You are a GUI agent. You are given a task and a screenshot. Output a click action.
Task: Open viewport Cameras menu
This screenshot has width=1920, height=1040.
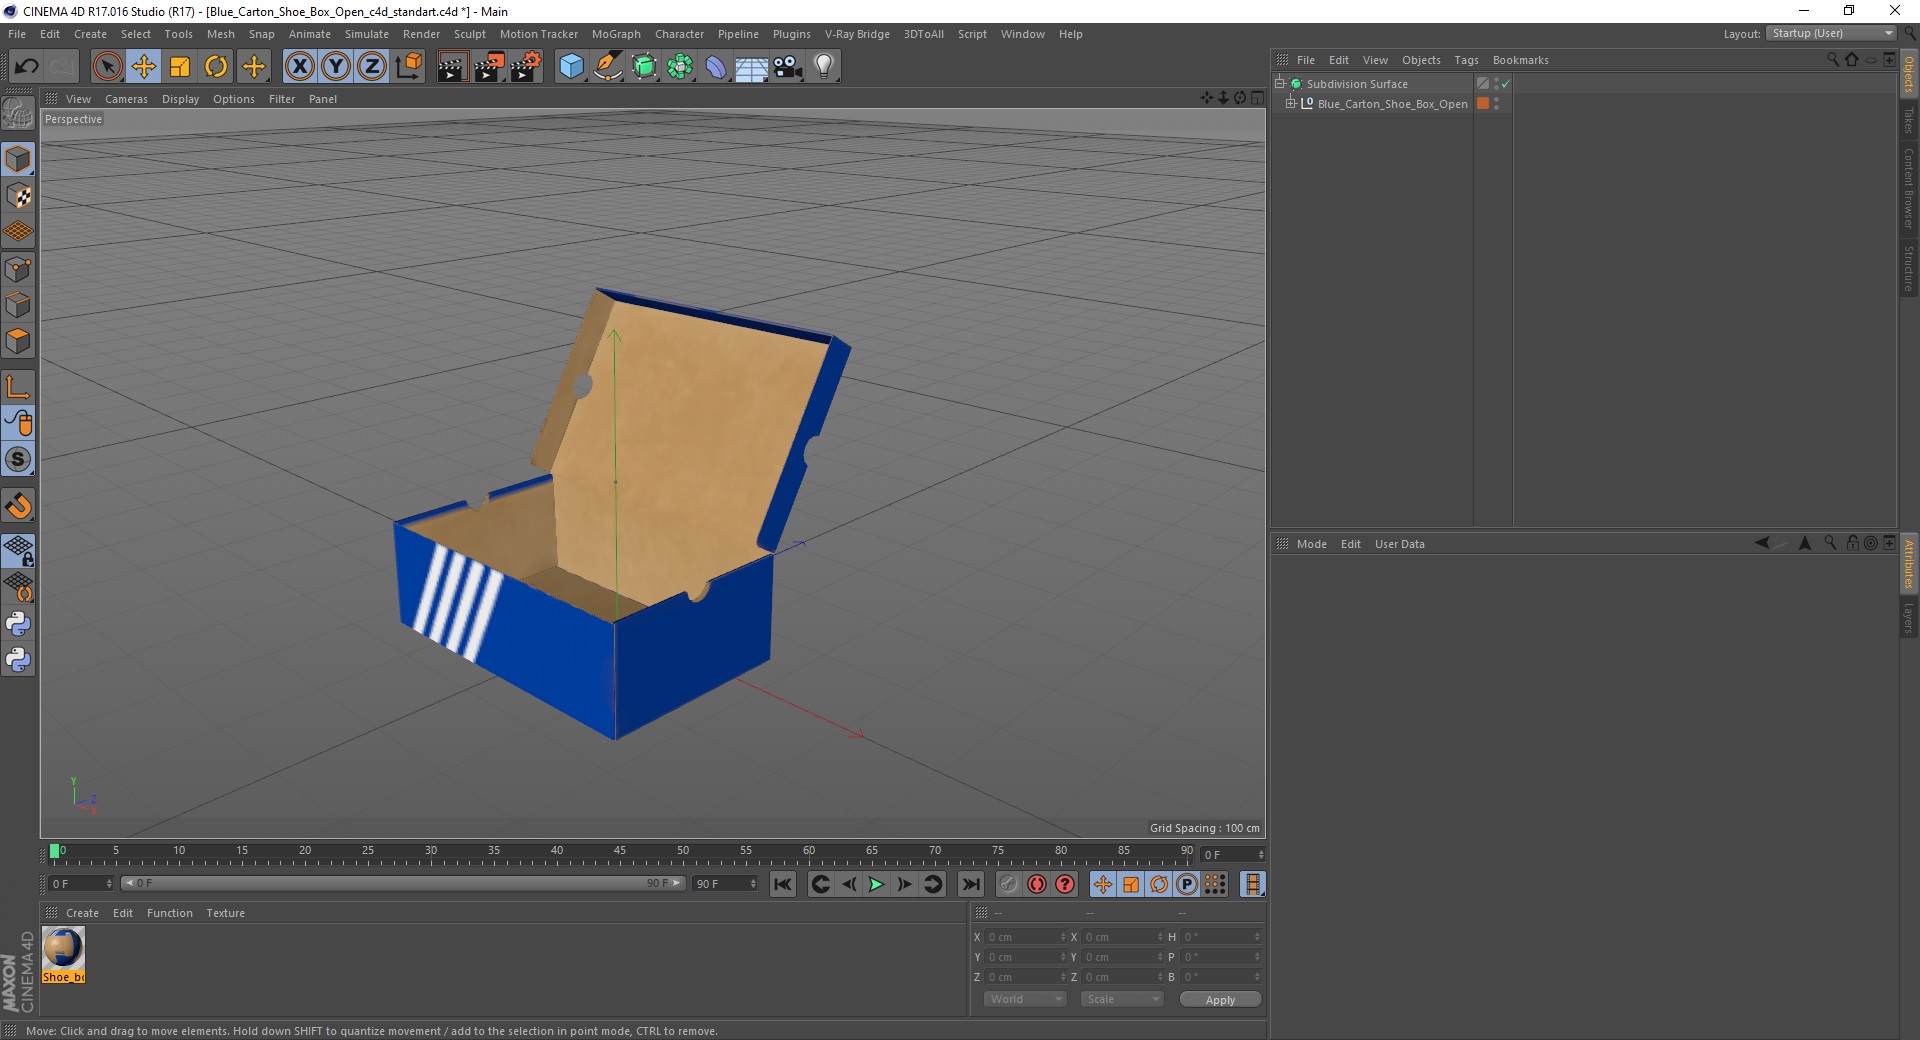pyautogui.click(x=126, y=99)
